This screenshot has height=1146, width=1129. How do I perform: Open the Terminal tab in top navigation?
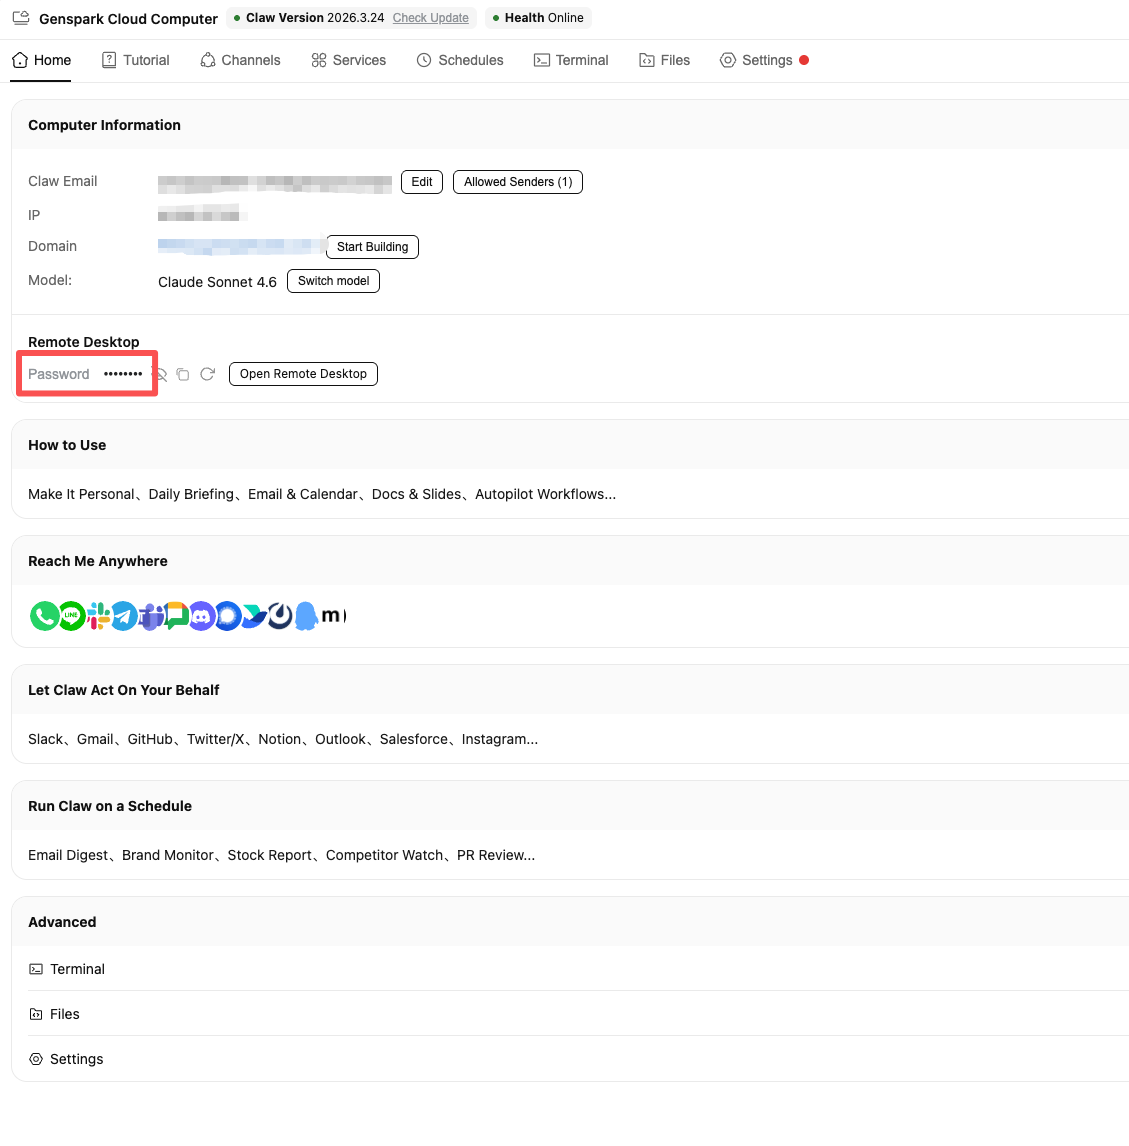point(571,60)
